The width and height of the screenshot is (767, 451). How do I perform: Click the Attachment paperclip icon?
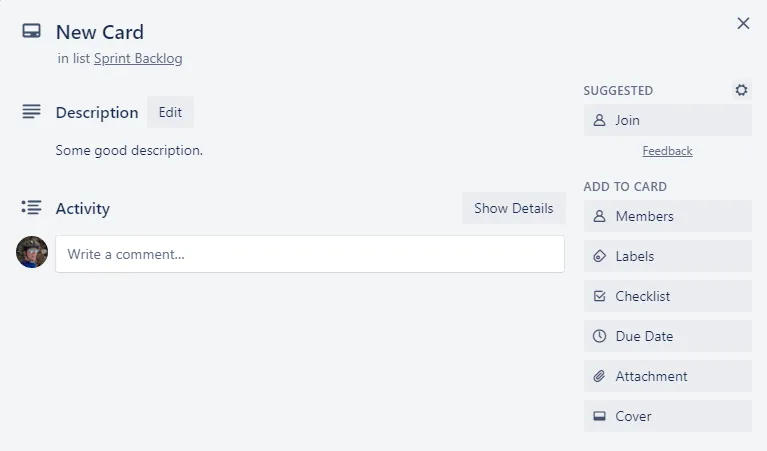point(600,376)
